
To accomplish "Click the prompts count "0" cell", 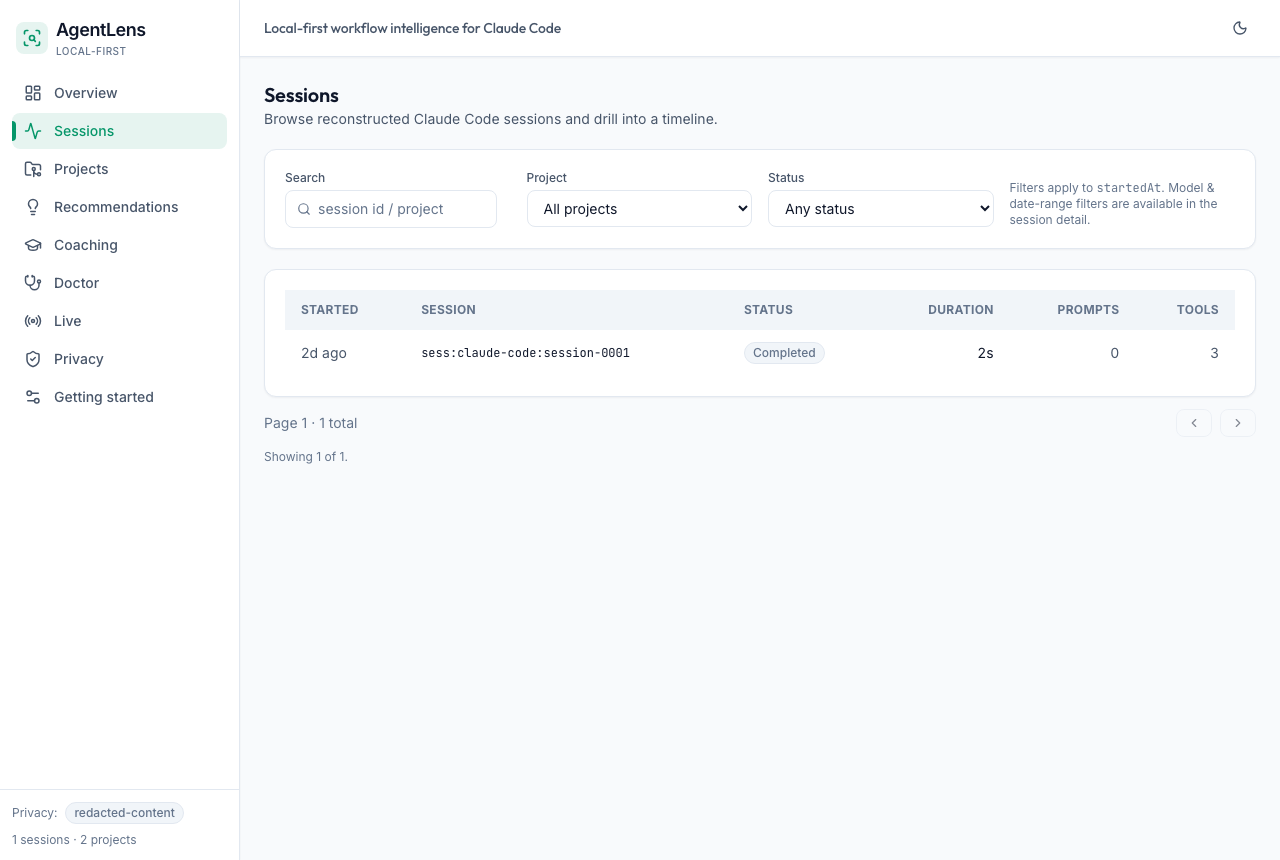I will (1115, 353).
